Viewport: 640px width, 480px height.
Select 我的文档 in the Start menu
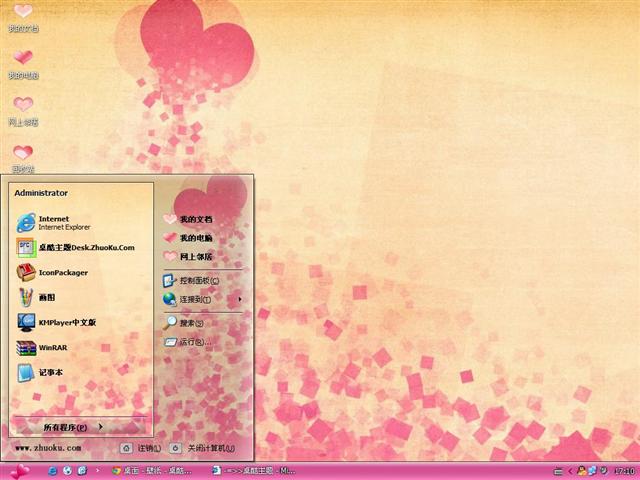195,219
